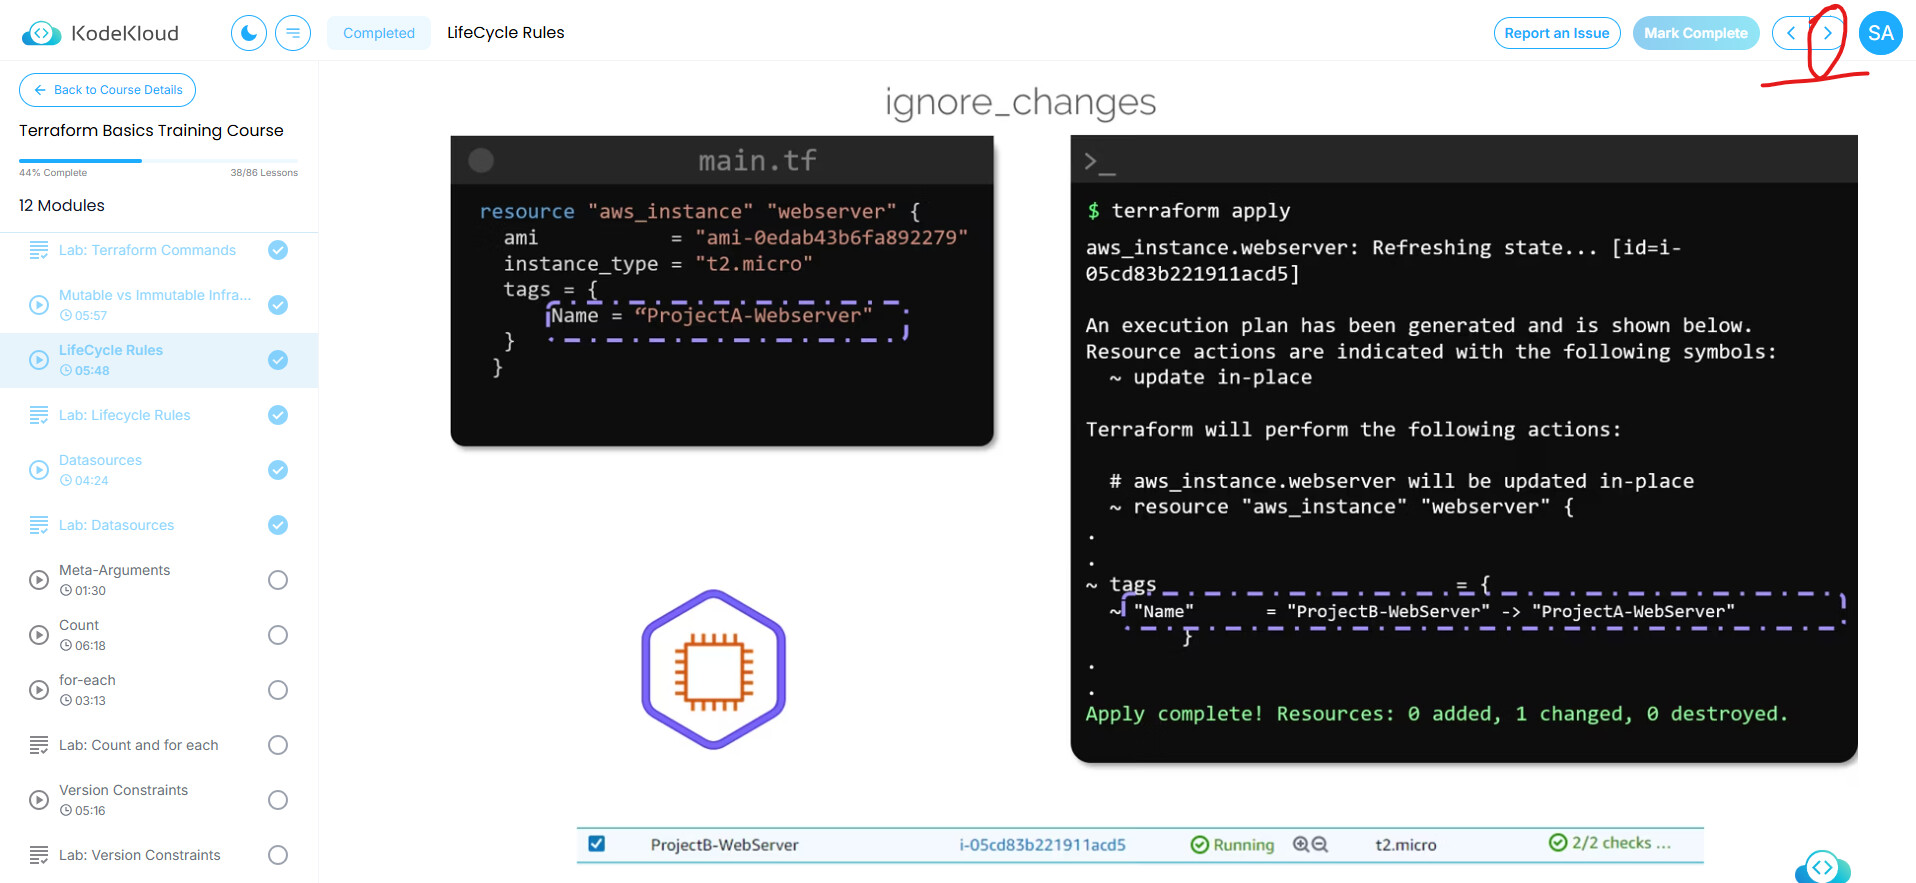Click zoom-out magnifier icon in instance row
This screenshot has height=883, width=1916.
pyautogui.click(x=1320, y=844)
